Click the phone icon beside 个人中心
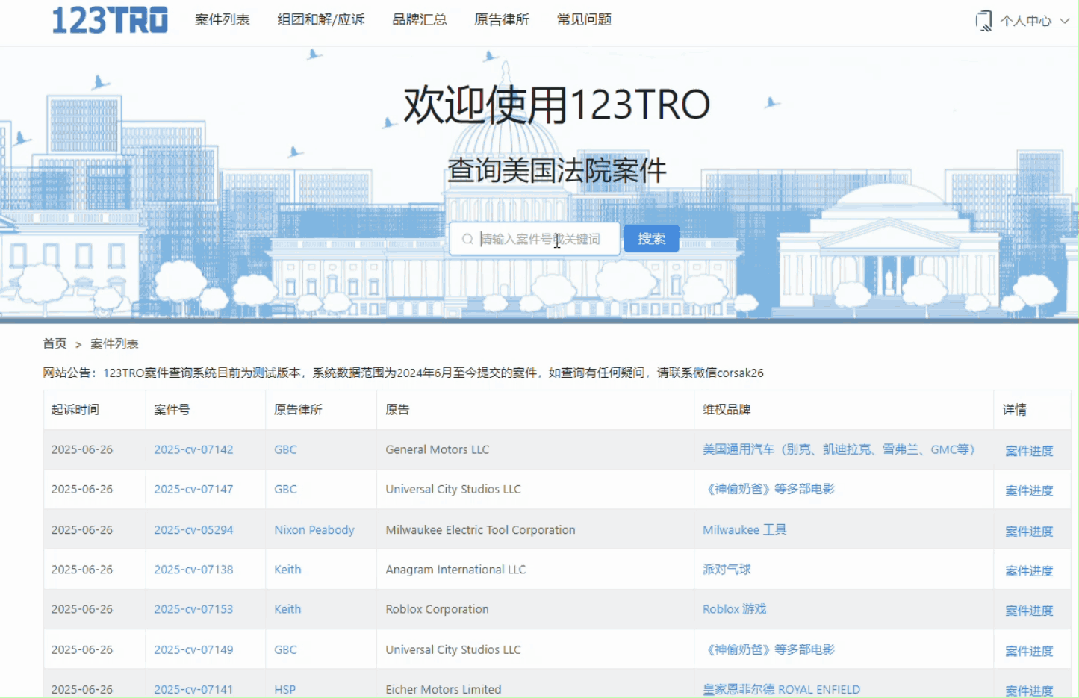Viewport: 1079px width, 698px height. [x=983, y=20]
